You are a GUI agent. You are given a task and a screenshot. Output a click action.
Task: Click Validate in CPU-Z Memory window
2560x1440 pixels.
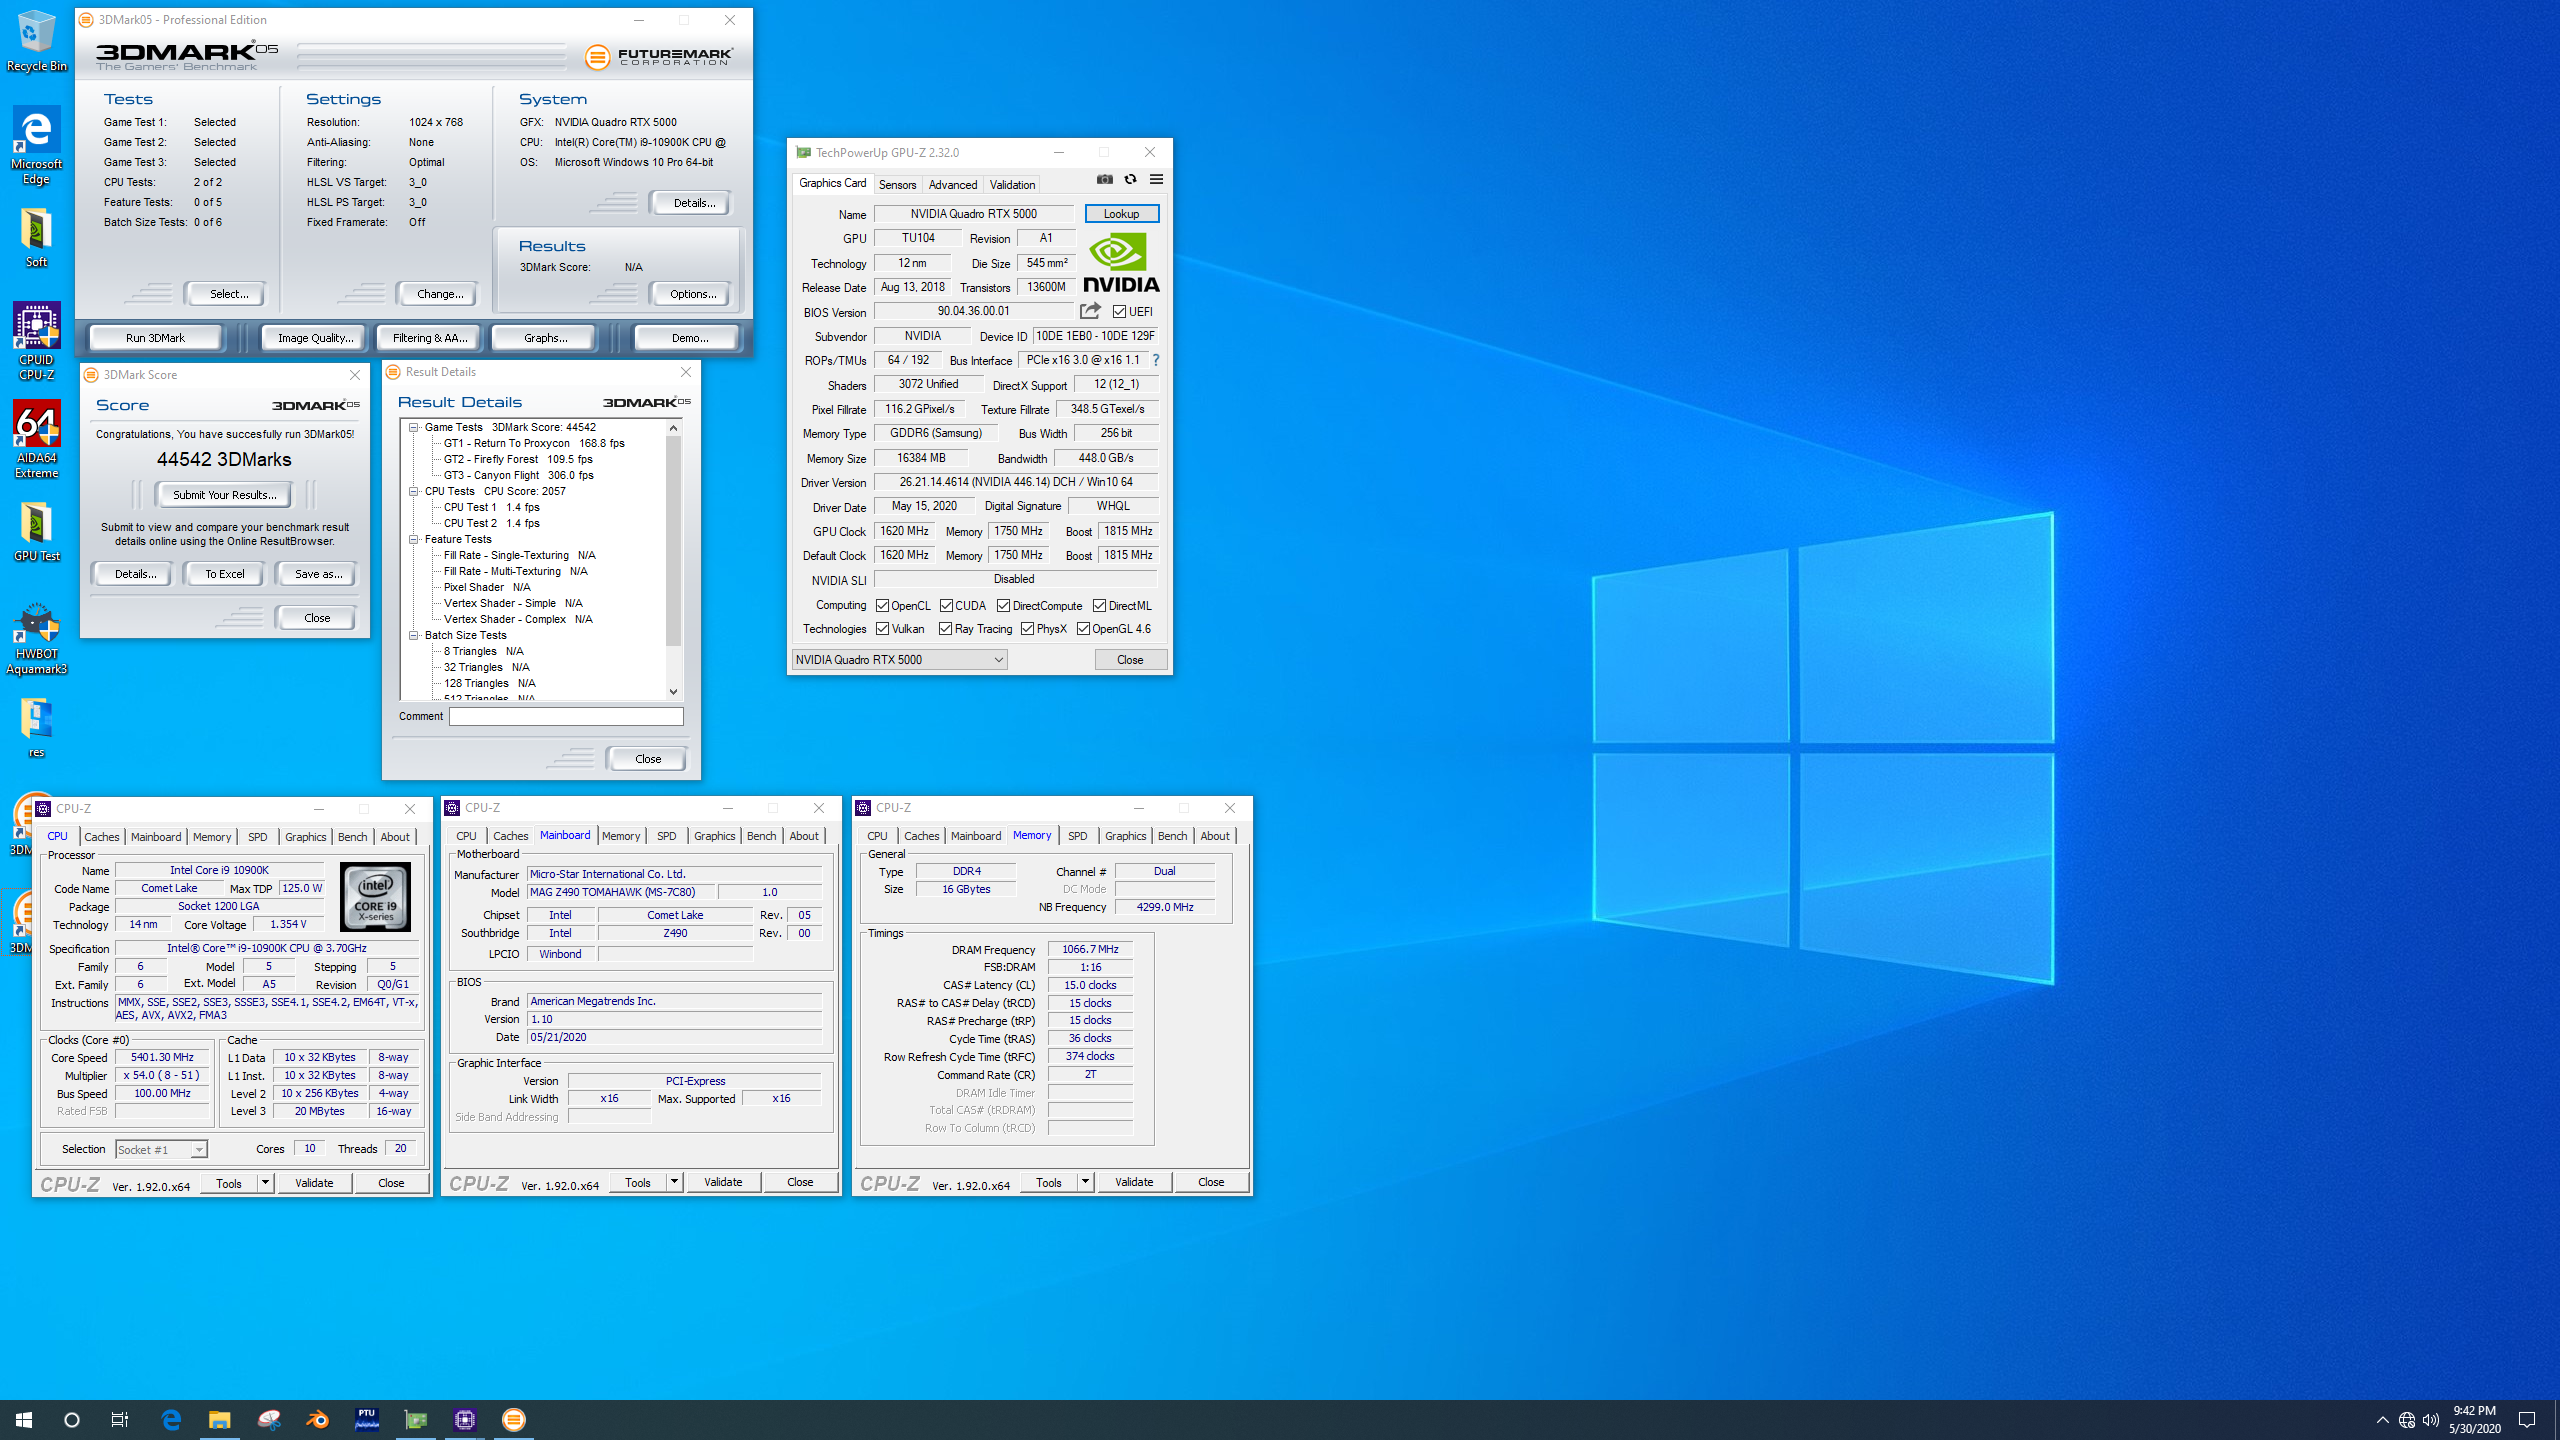(1134, 1182)
